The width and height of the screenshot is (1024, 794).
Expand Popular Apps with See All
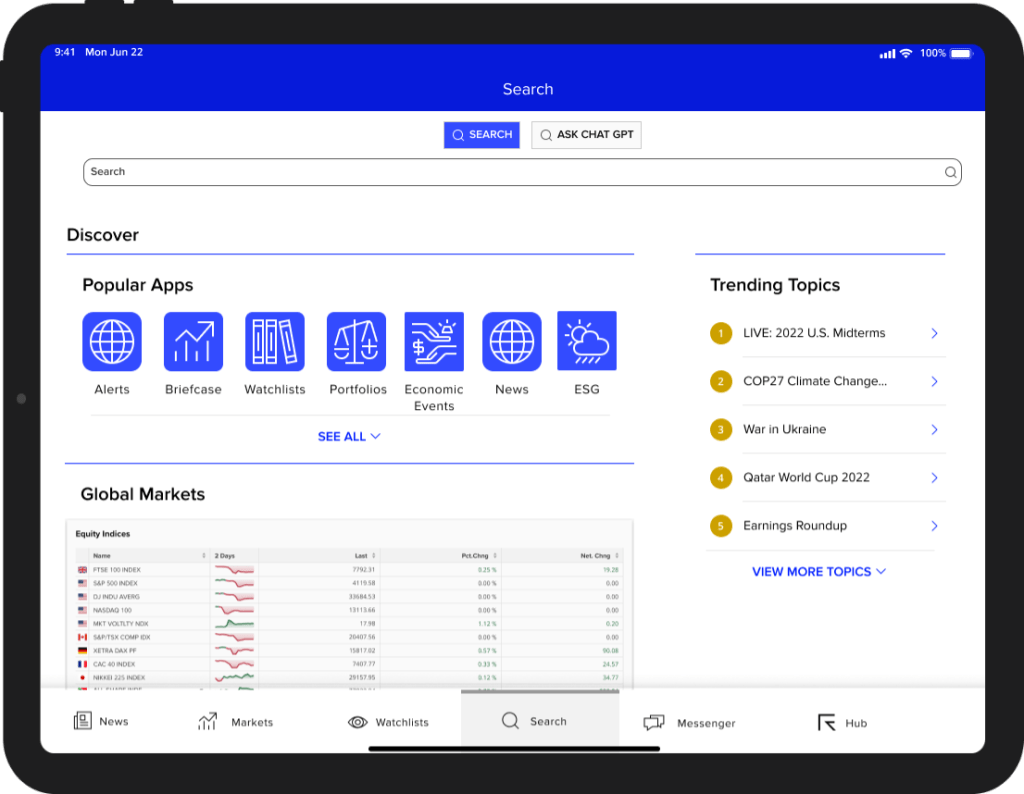(349, 437)
